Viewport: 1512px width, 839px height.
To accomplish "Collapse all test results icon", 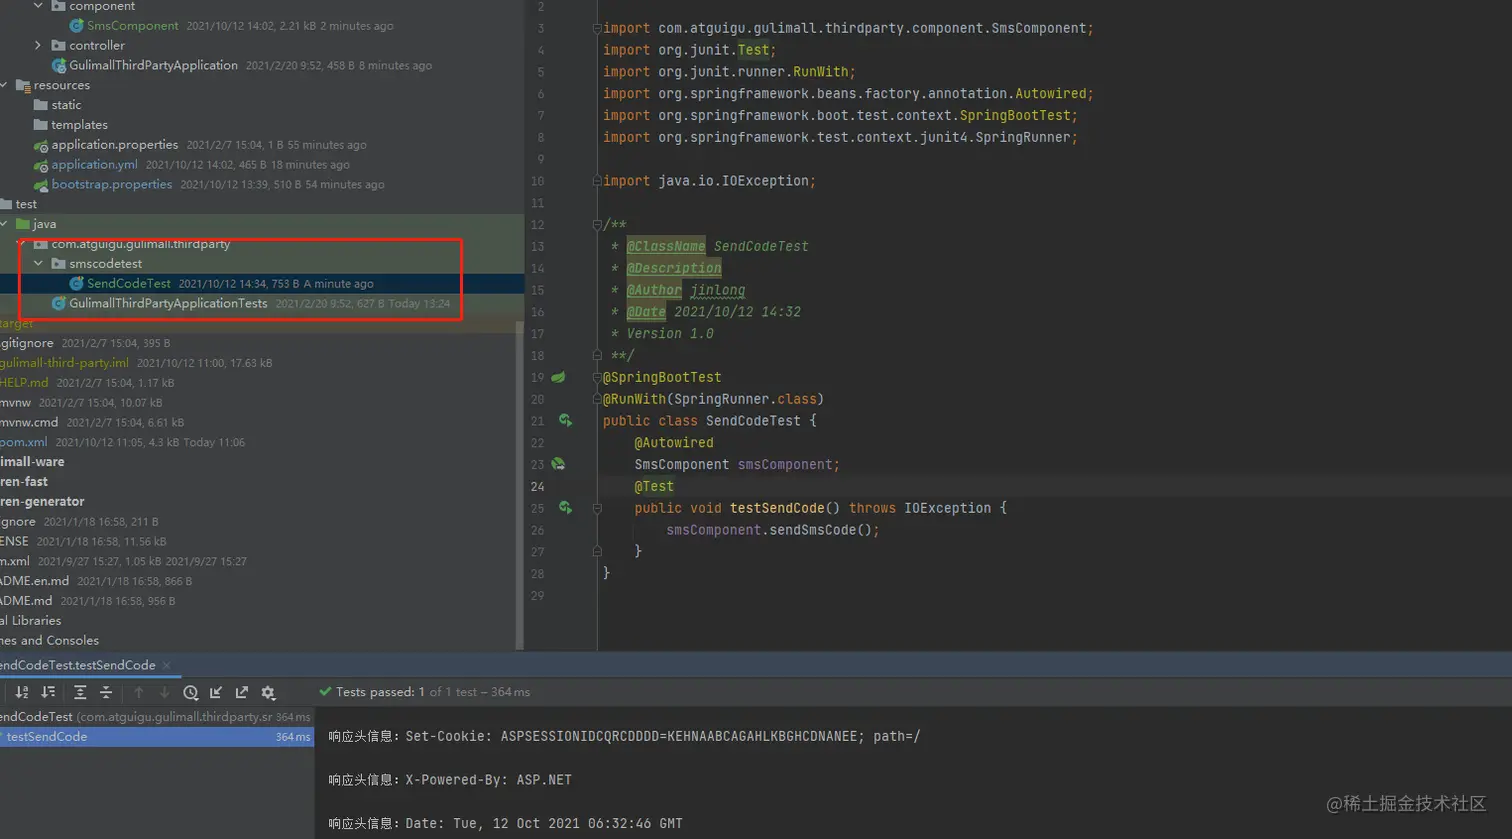I will coord(106,692).
